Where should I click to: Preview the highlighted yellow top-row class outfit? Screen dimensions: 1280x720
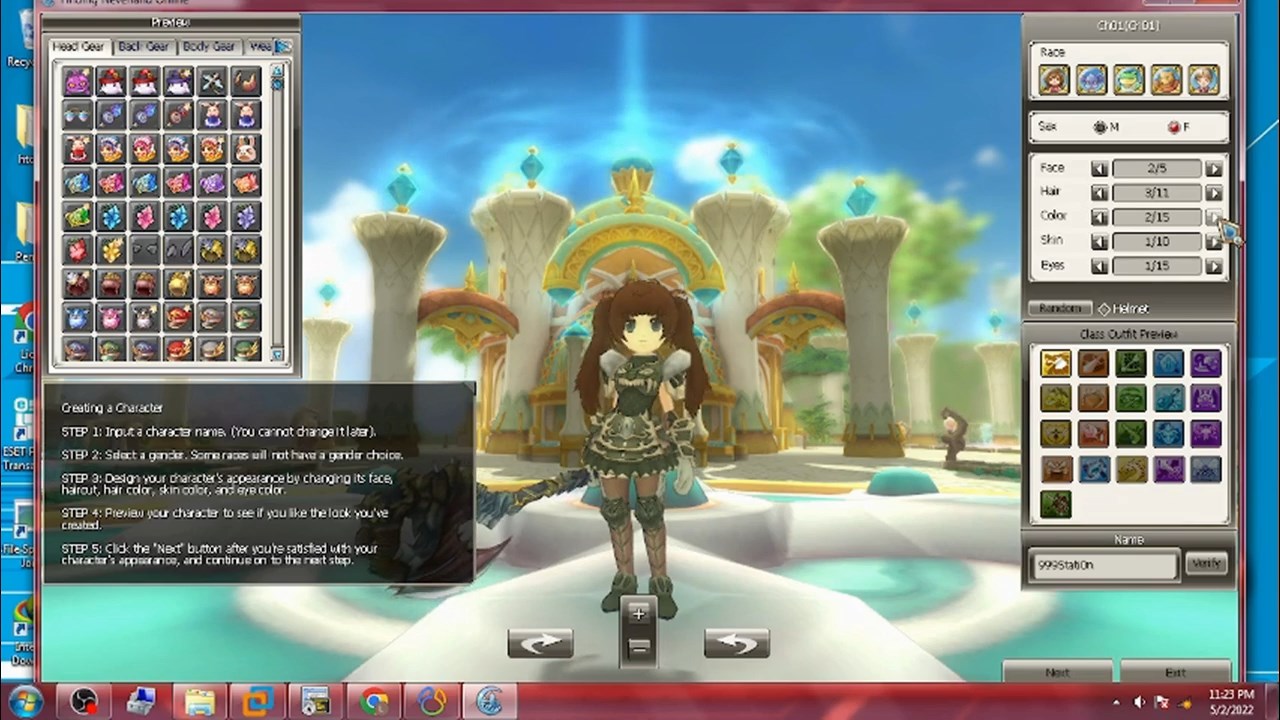coord(1056,364)
